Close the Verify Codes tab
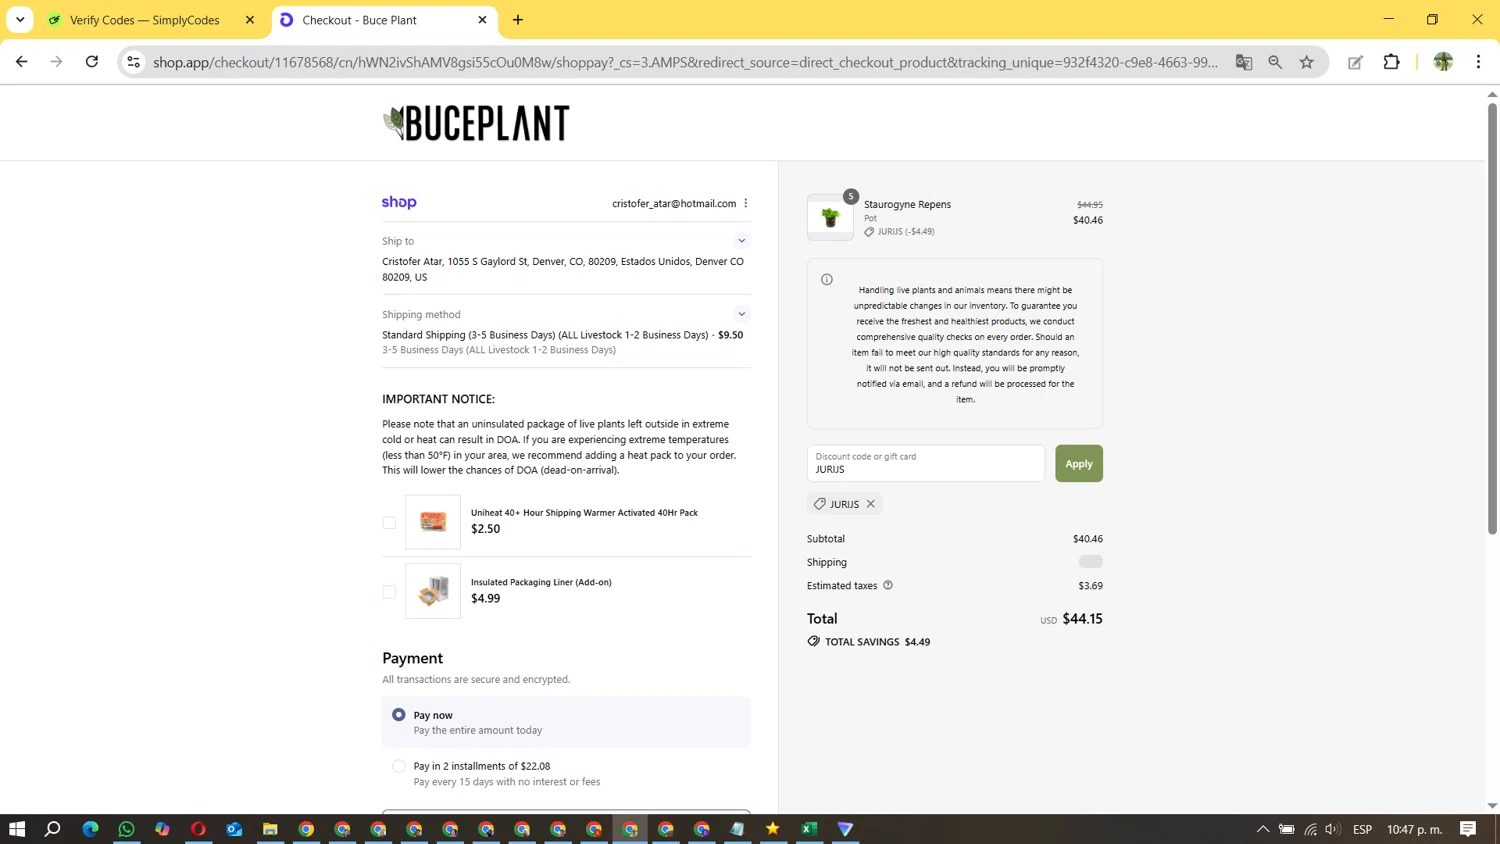 click(x=250, y=20)
